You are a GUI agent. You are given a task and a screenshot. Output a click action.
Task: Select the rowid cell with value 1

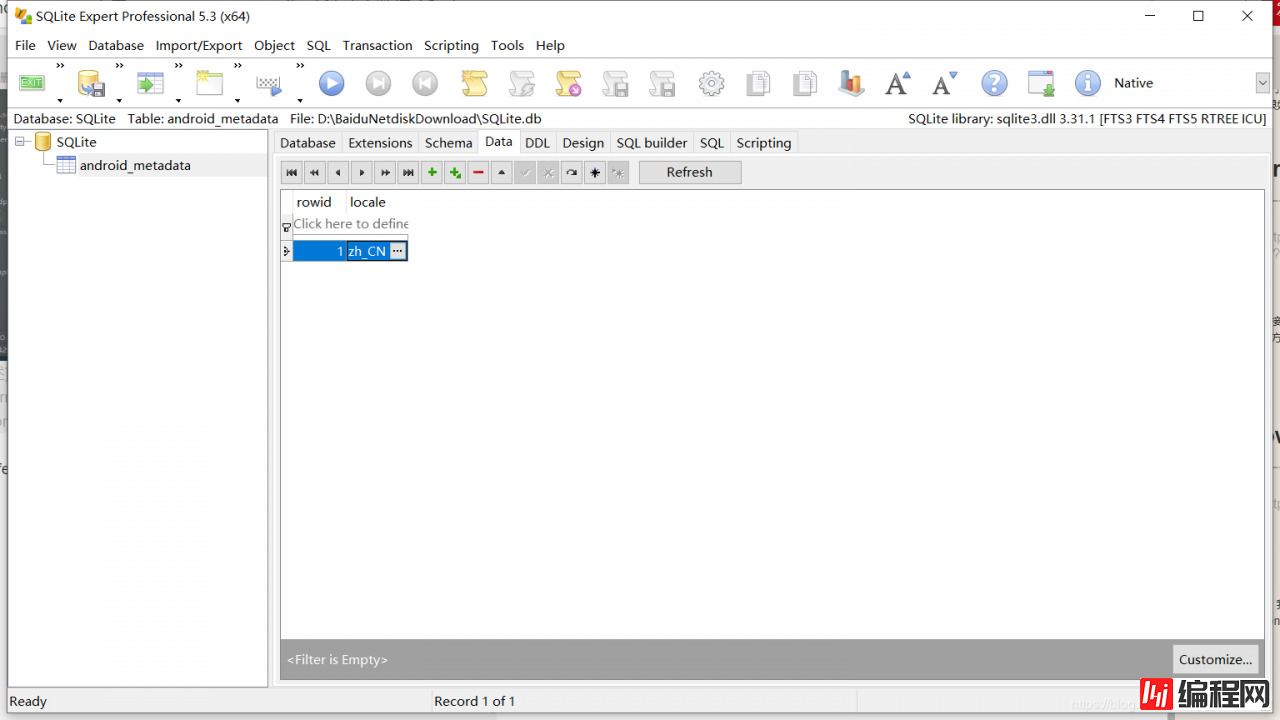pos(319,251)
